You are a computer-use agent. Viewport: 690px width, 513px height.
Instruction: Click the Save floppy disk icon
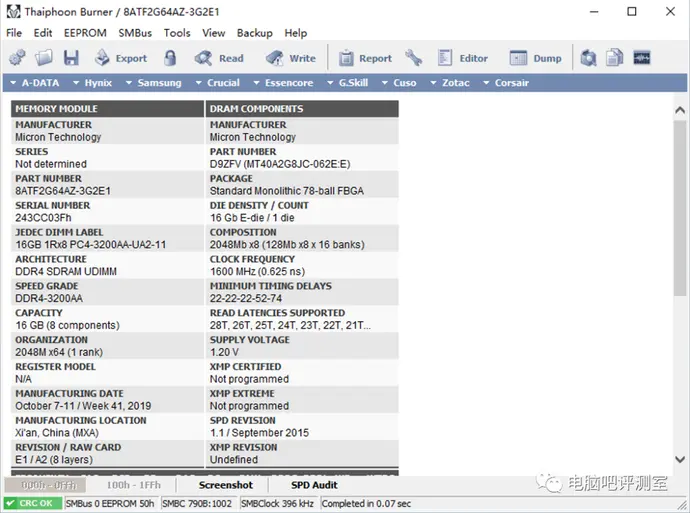tap(70, 58)
